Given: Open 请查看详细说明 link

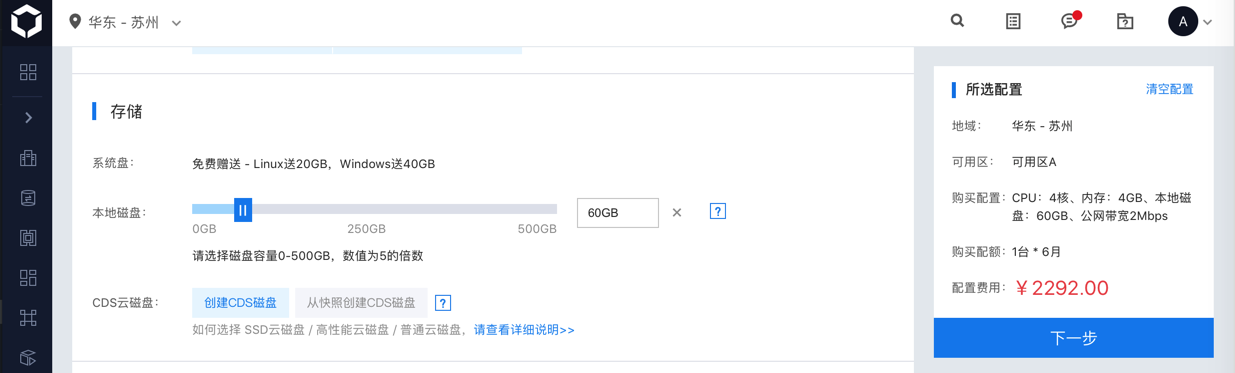Looking at the screenshot, I should point(524,330).
